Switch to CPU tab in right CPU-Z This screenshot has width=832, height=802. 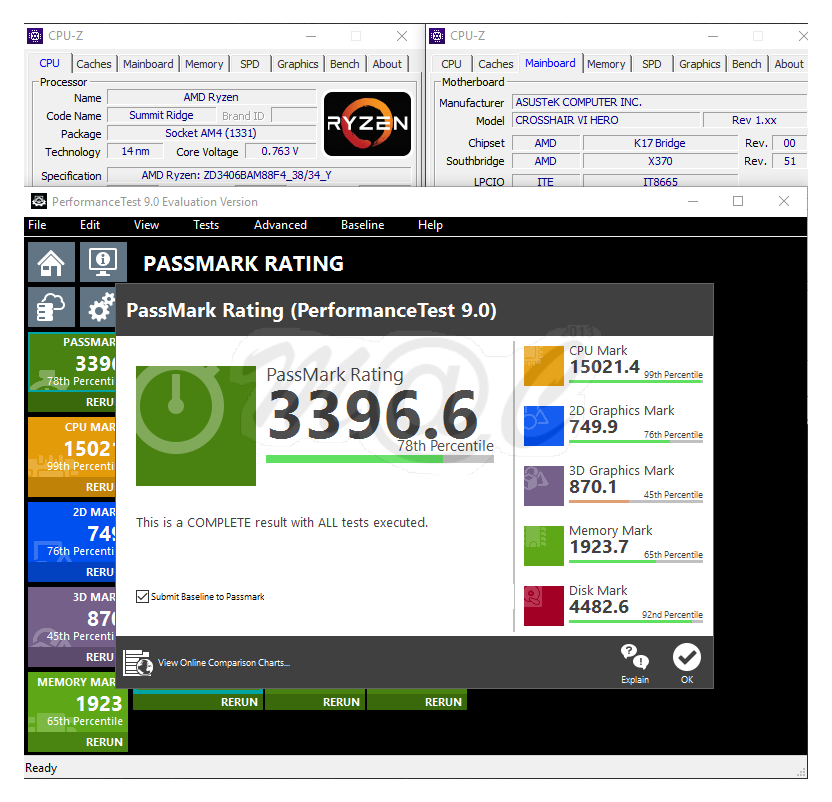pyautogui.click(x=451, y=64)
